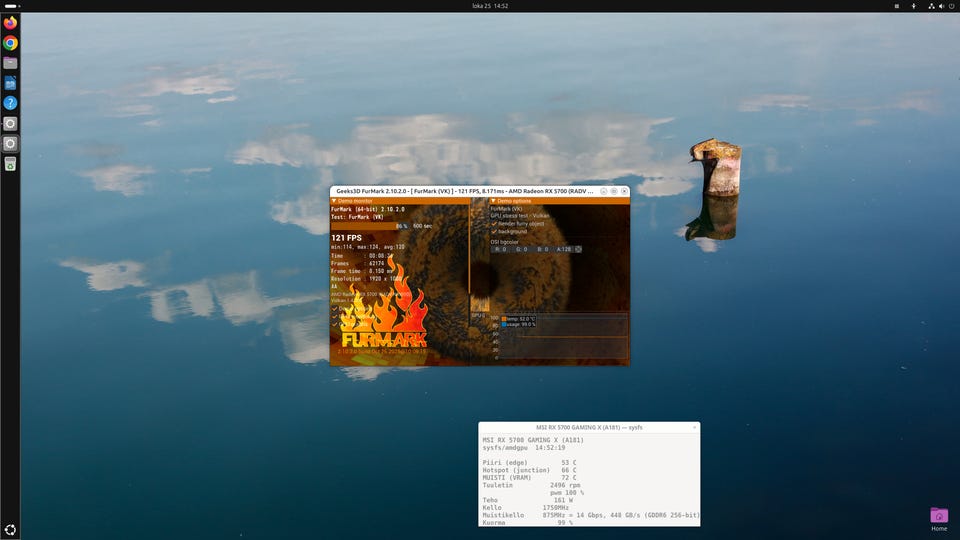The width and height of the screenshot is (960, 540).
Task: Open the Trash icon in the dock
Action: coord(10,163)
